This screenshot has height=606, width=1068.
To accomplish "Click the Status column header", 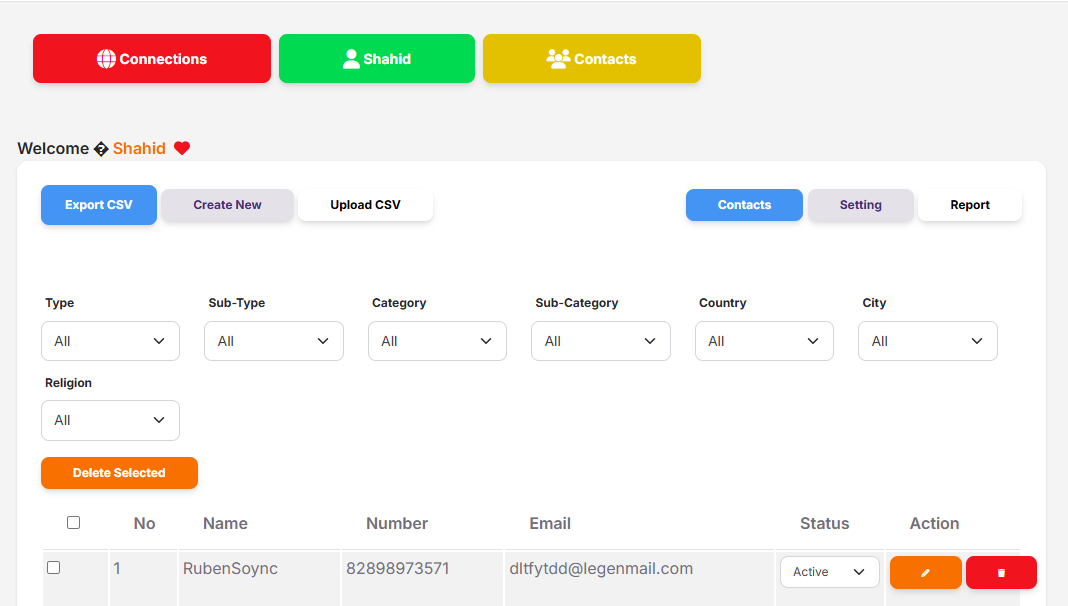I will 824,523.
